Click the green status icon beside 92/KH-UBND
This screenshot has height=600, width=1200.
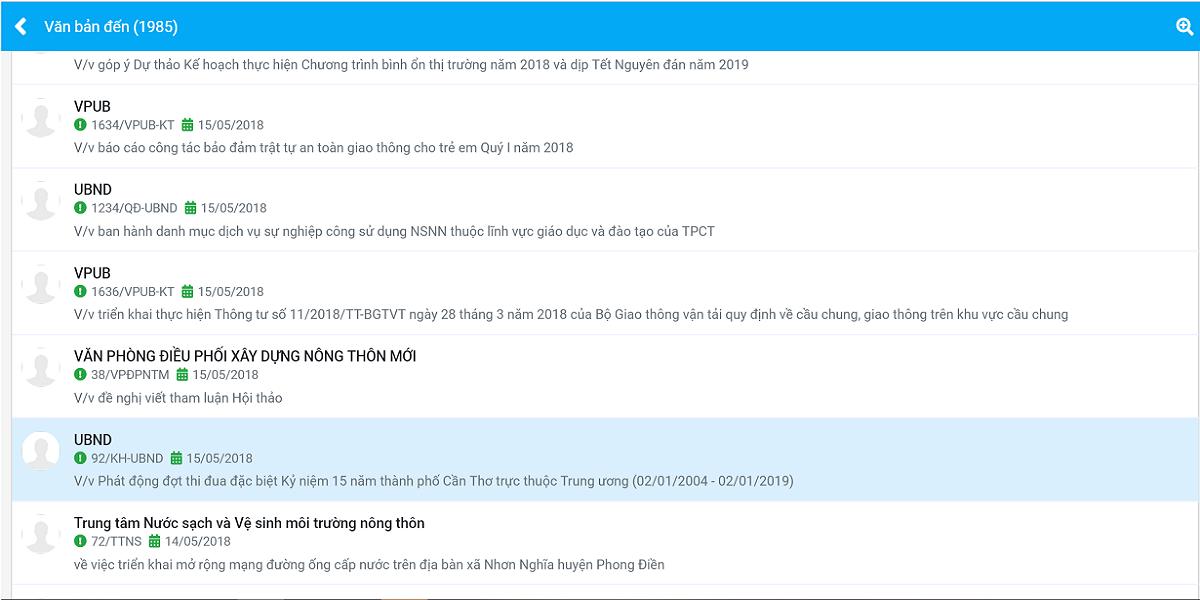(x=80, y=458)
